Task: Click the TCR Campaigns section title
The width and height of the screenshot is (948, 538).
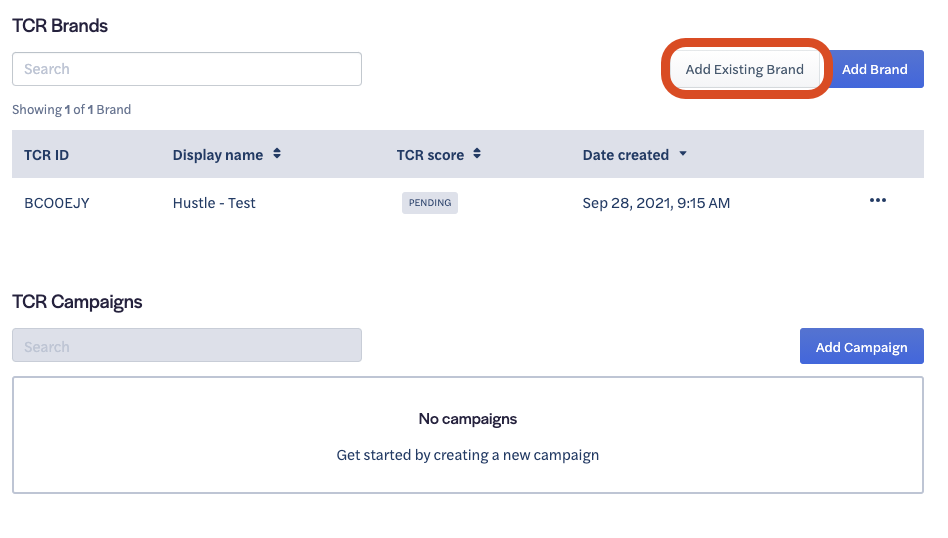Action: [x=77, y=302]
